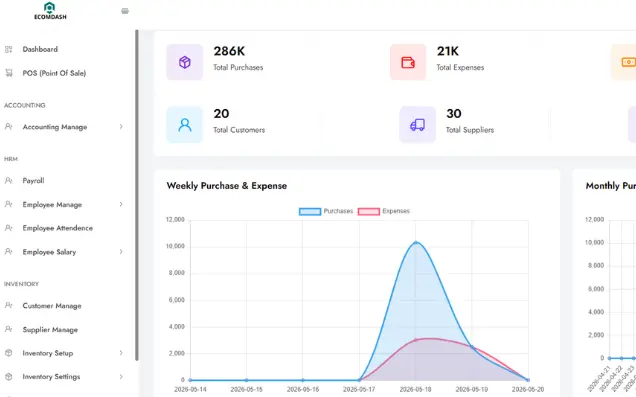
Task: Expand the Employee Manage chevron
Action: pyautogui.click(x=121, y=204)
